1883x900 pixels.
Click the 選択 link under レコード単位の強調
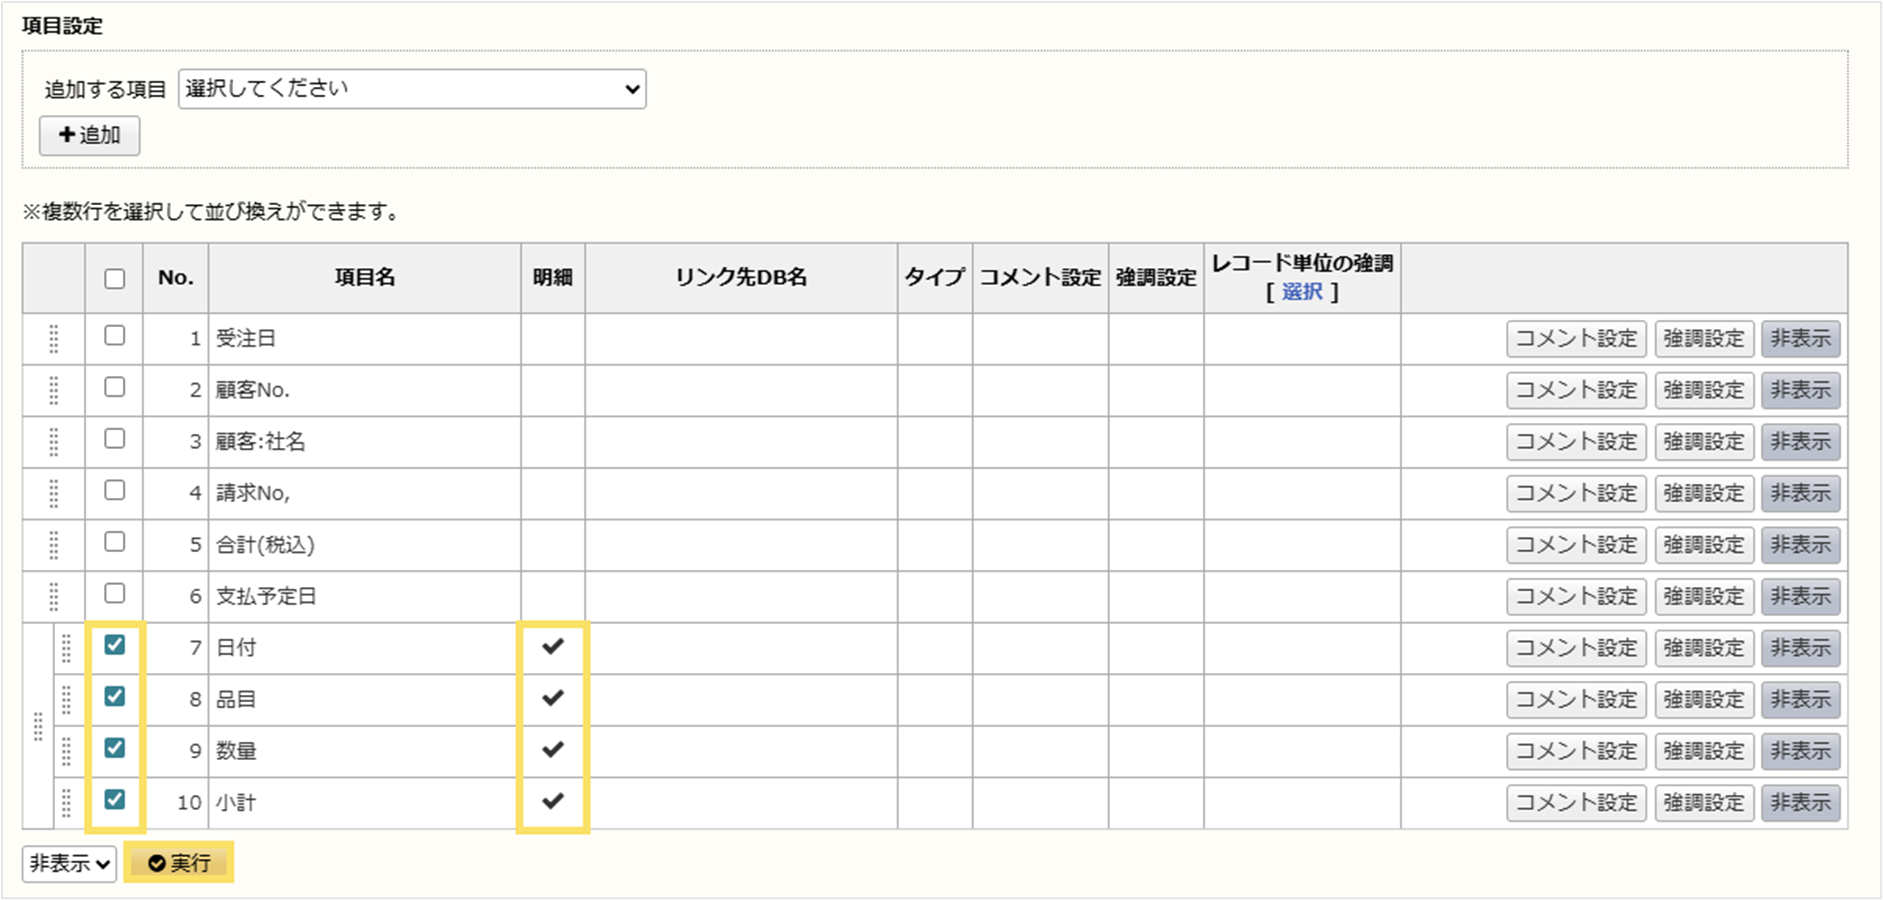click(x=1302, y=292)
